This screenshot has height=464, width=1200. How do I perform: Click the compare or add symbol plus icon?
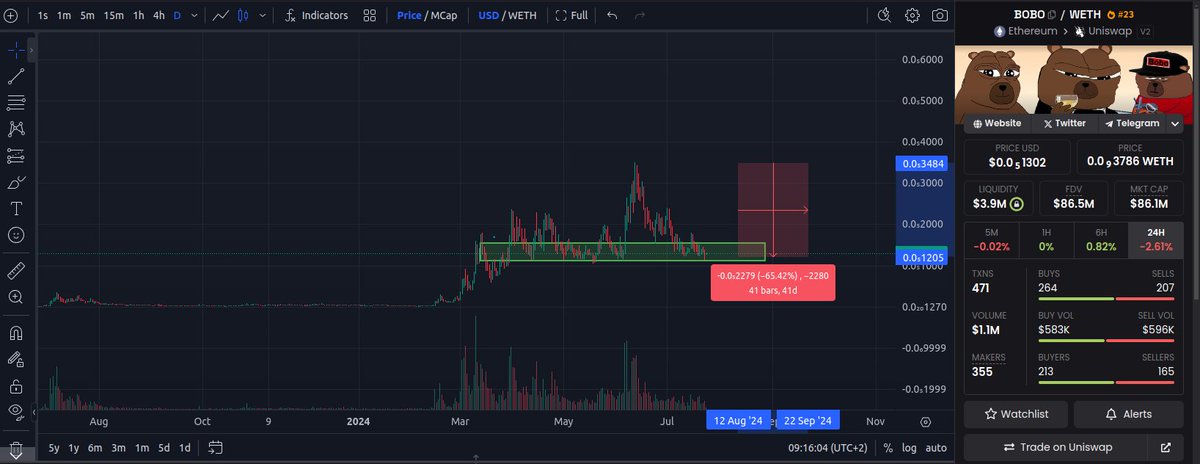(x=11, y=15)
